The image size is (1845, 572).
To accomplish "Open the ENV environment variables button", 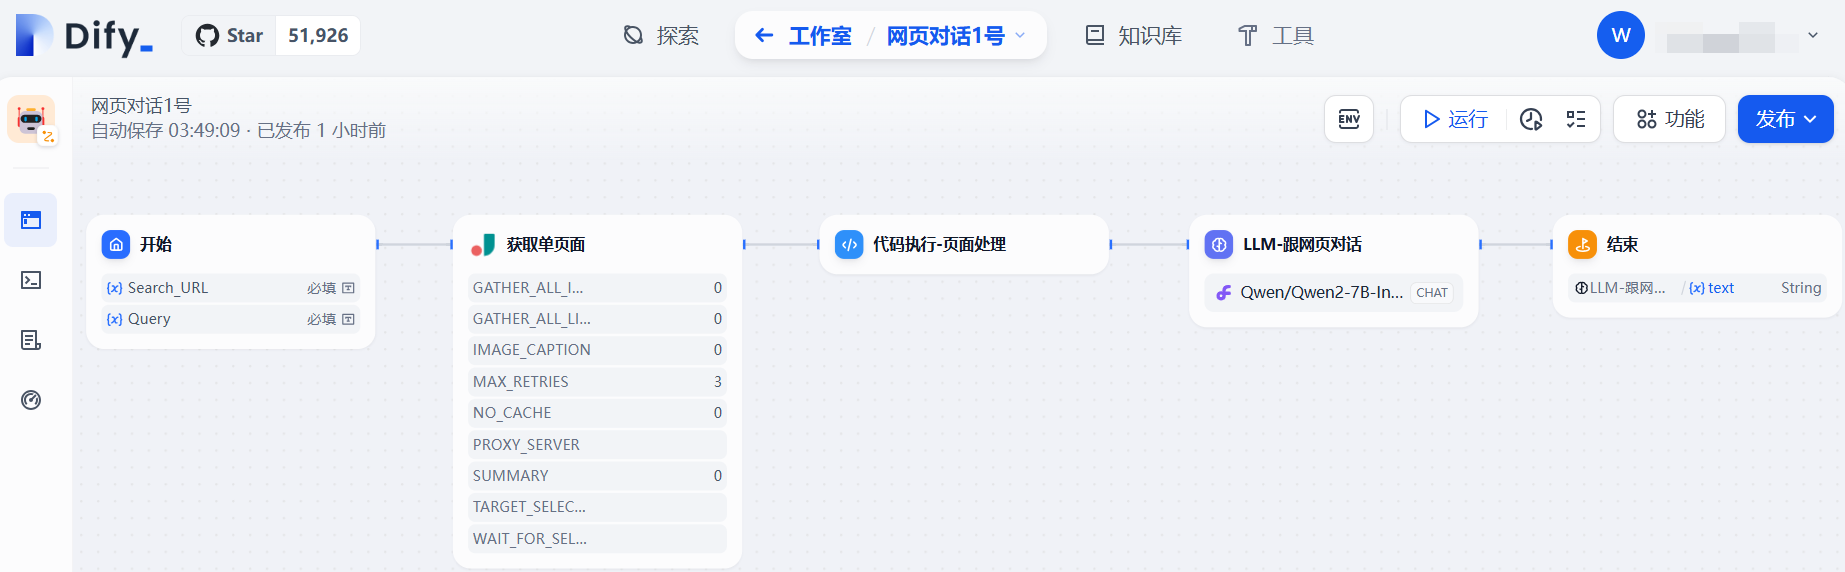I will (x=1349, y=119).
